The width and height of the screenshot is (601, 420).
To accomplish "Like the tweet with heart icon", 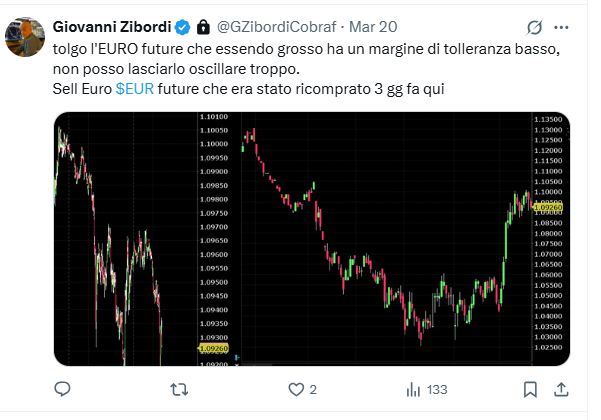I will point(296,390).
